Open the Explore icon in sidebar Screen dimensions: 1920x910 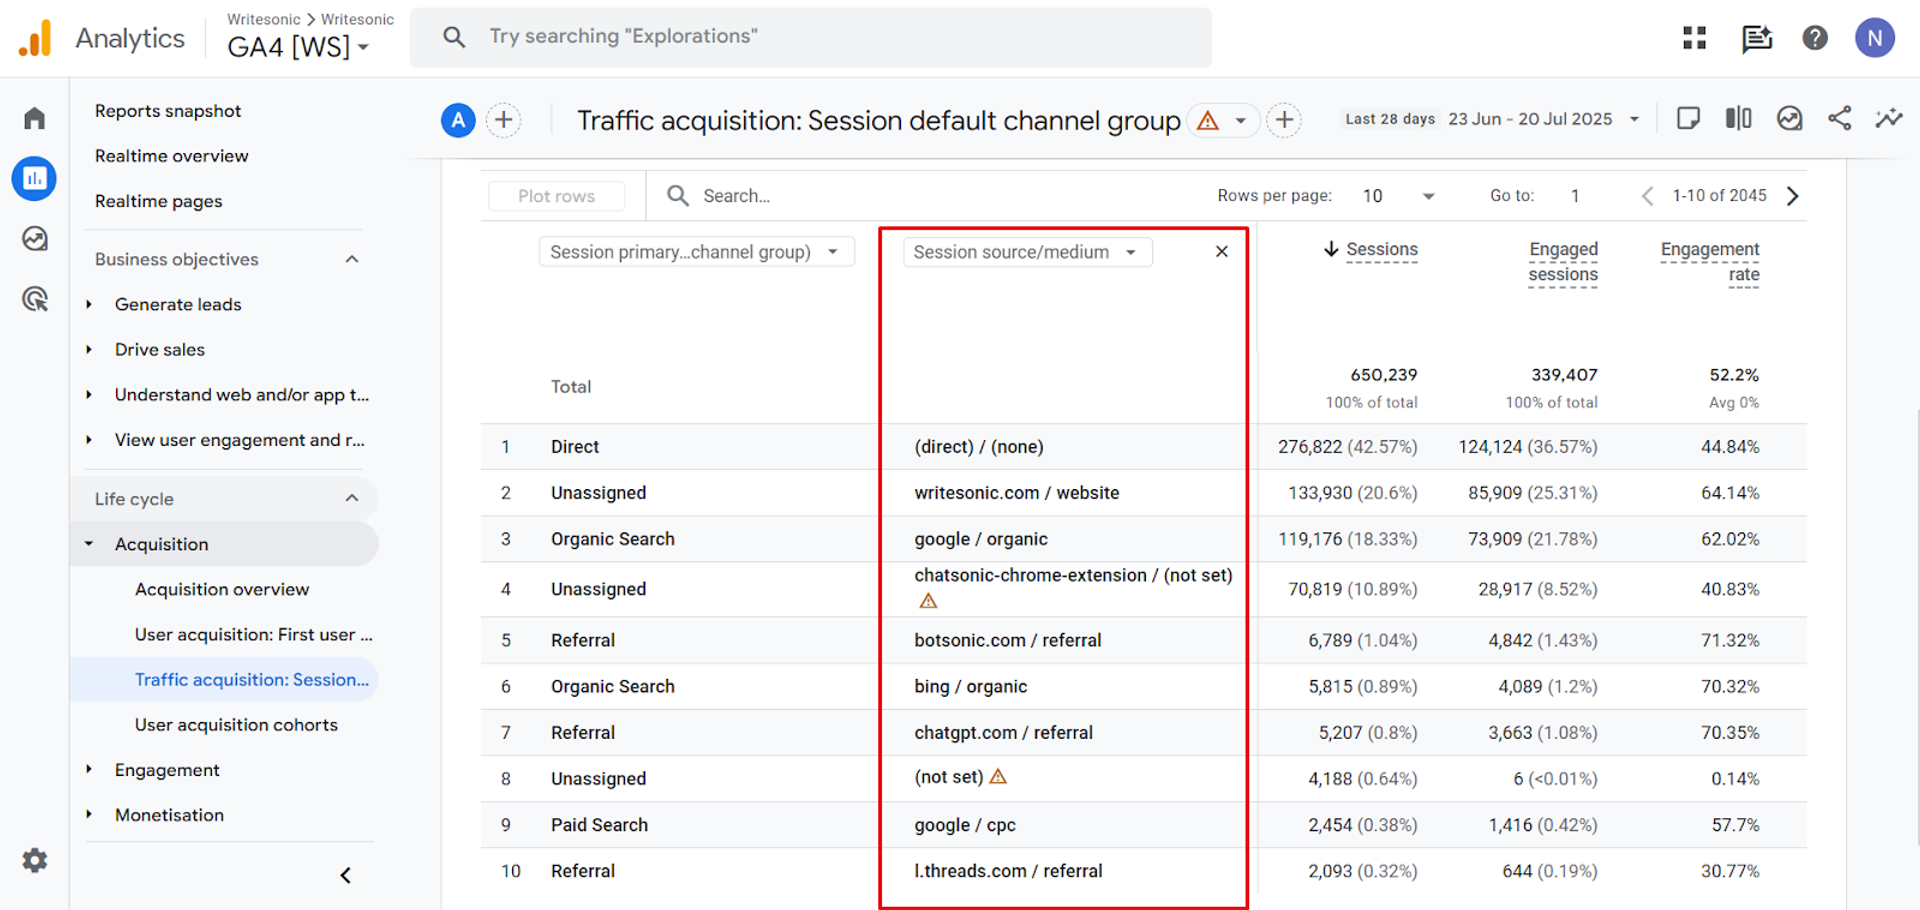click(x=35, y=239)
